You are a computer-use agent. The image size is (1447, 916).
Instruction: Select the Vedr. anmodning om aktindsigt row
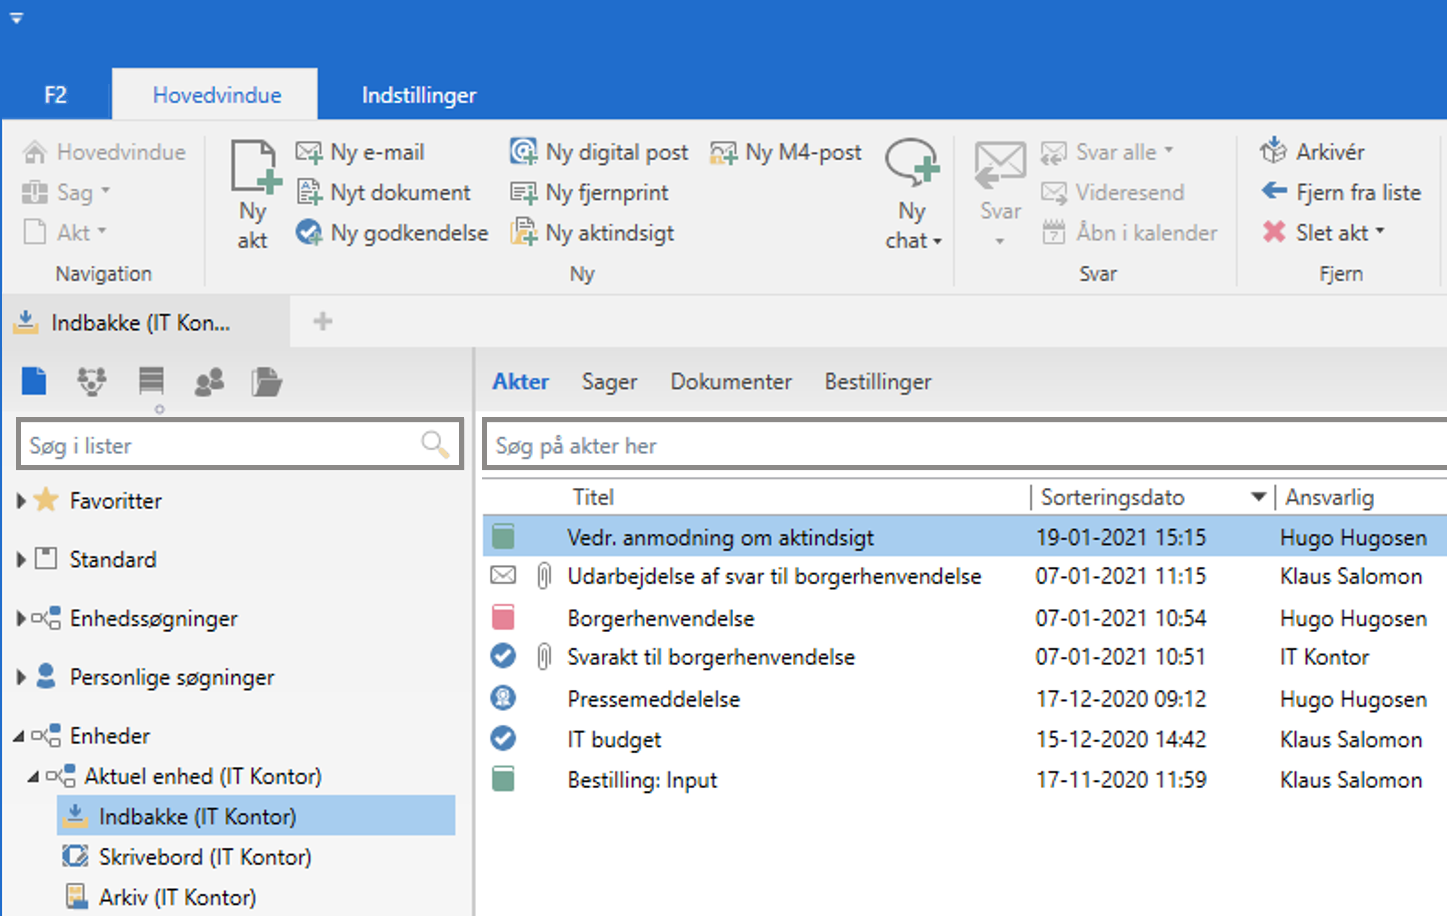964,537
